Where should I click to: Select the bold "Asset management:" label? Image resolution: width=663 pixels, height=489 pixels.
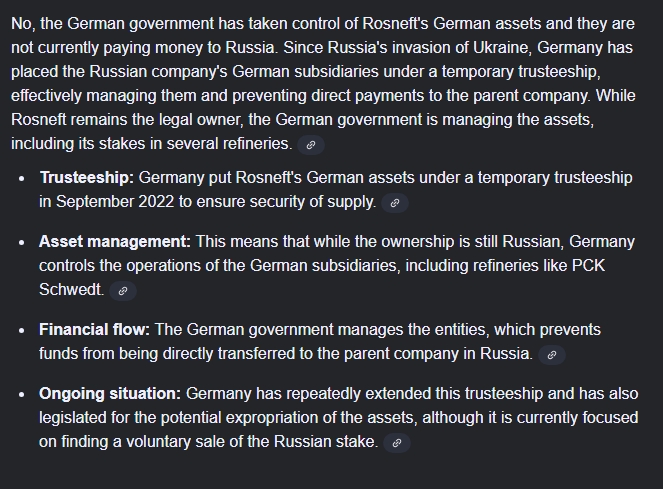115,242
